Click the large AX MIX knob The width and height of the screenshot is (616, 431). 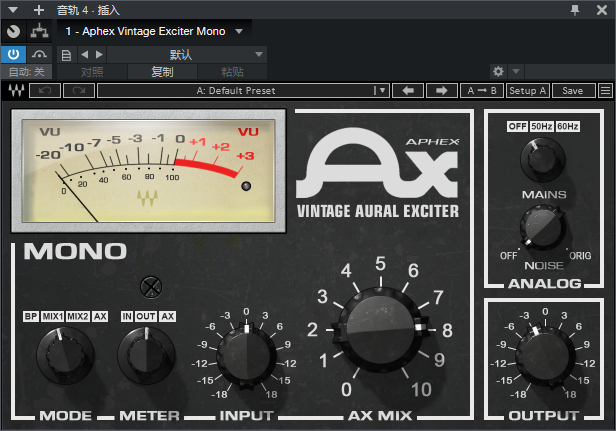tap(380, 330)
